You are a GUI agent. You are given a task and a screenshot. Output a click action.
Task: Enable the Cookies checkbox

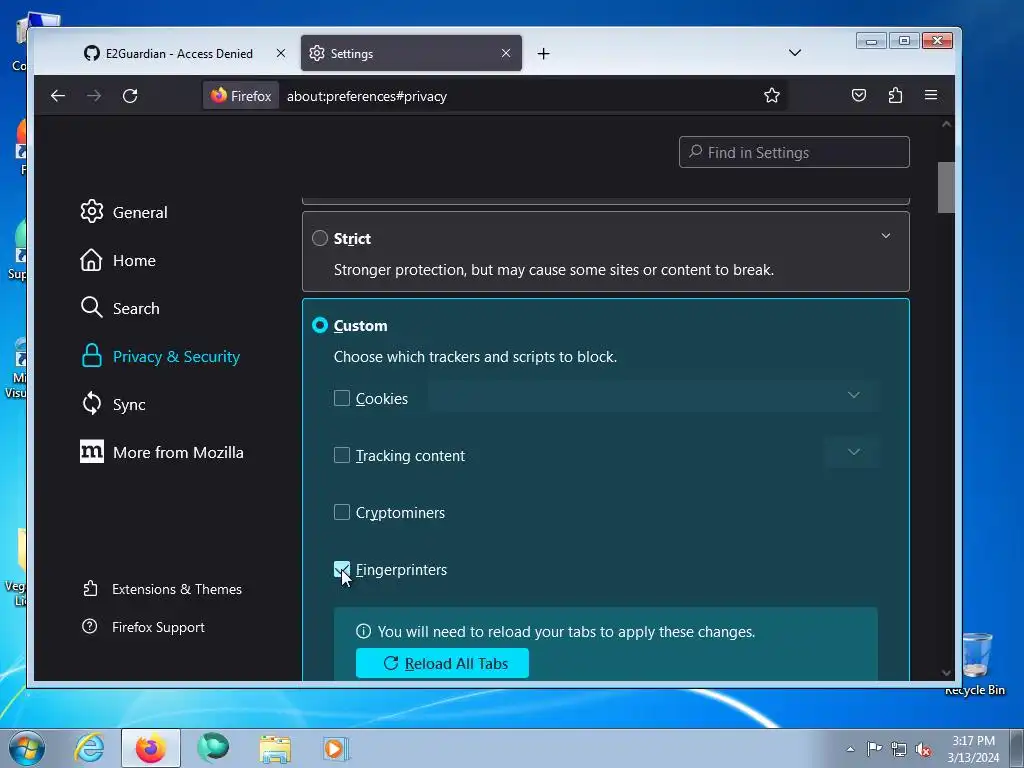(x=342, y=398)
